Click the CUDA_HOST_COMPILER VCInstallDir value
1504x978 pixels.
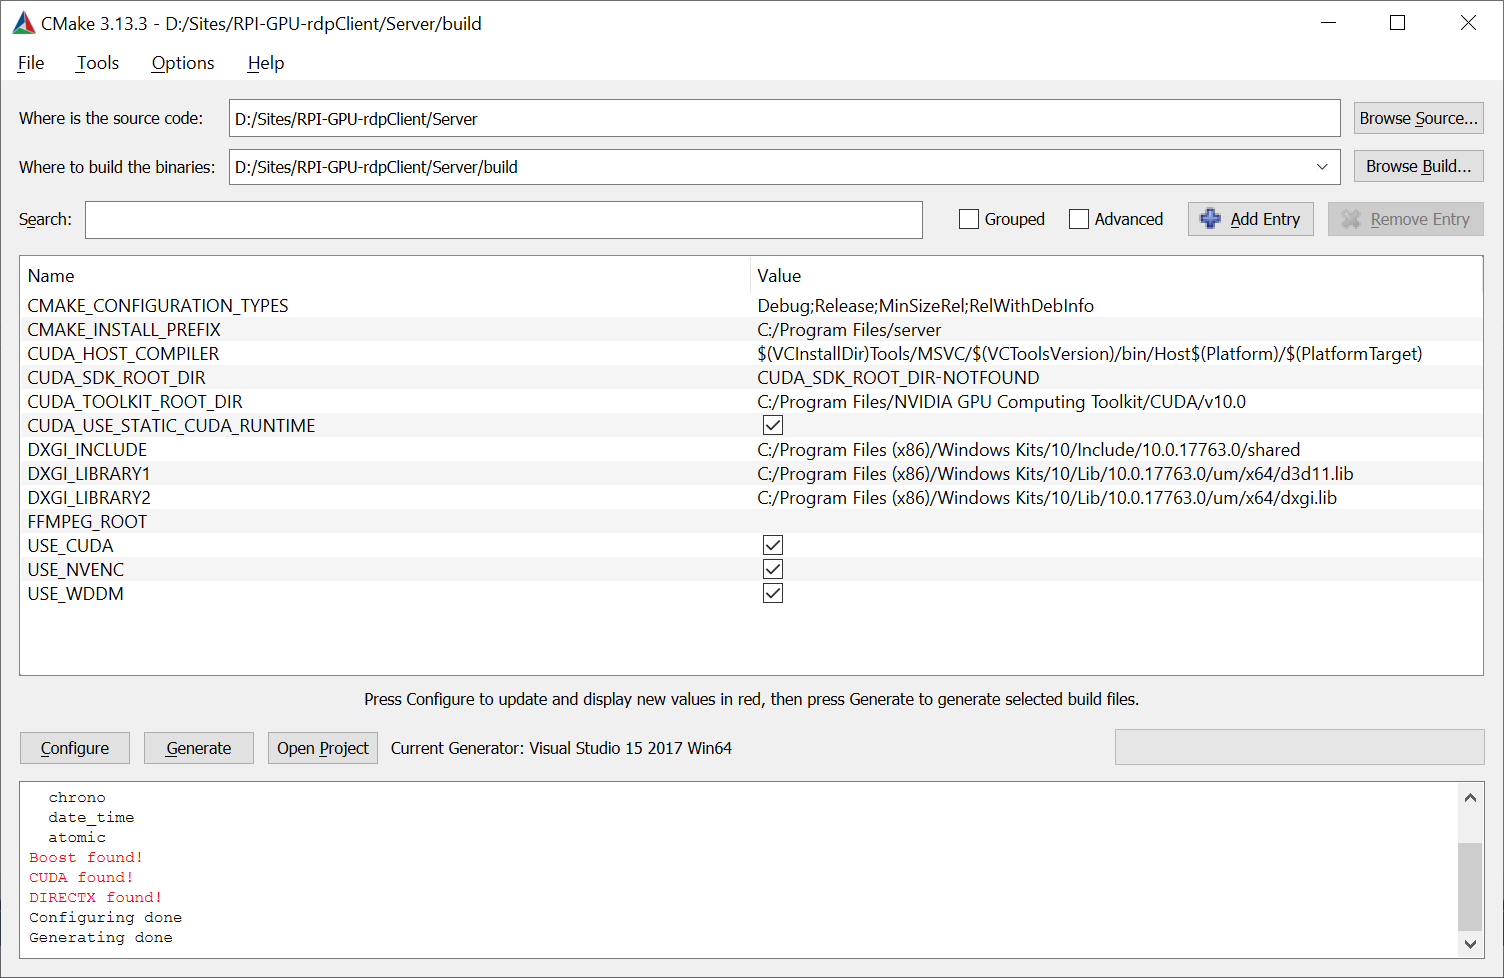click(1090, 353)
